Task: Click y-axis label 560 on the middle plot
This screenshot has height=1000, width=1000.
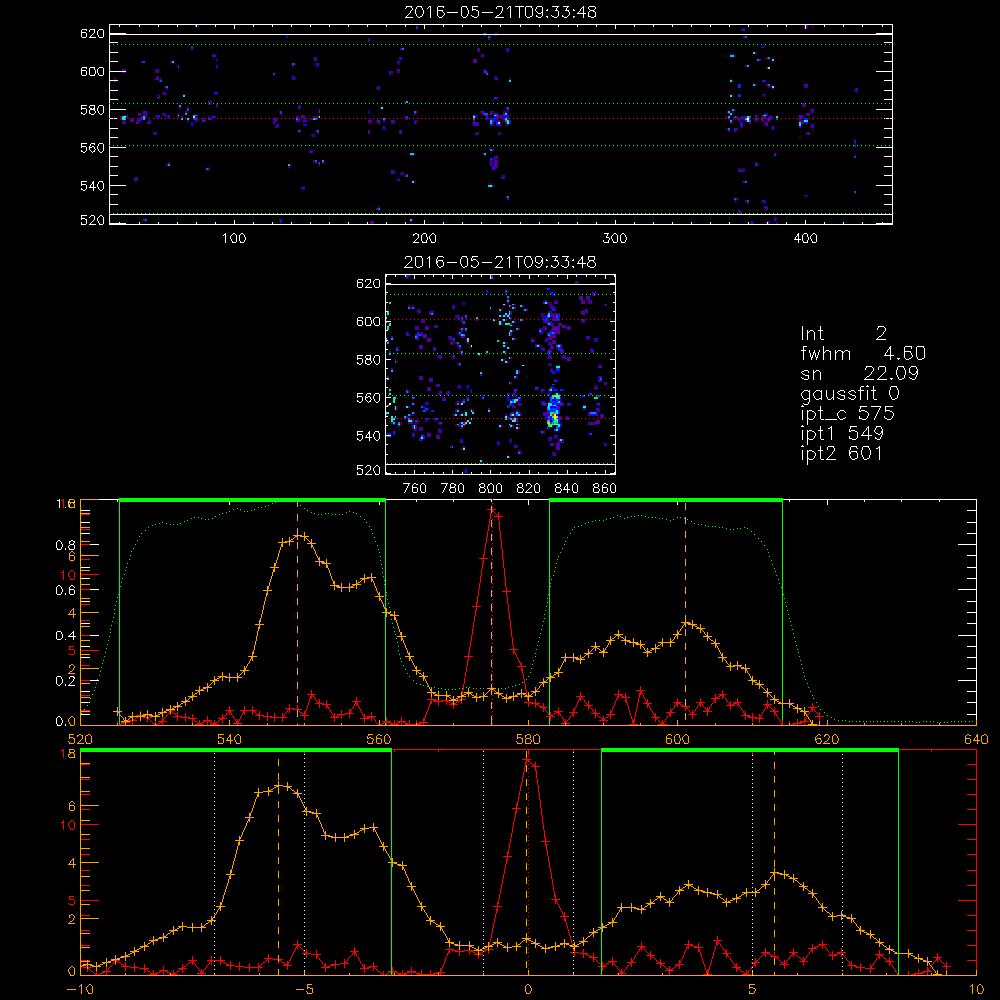Action: tap(368, 397)
